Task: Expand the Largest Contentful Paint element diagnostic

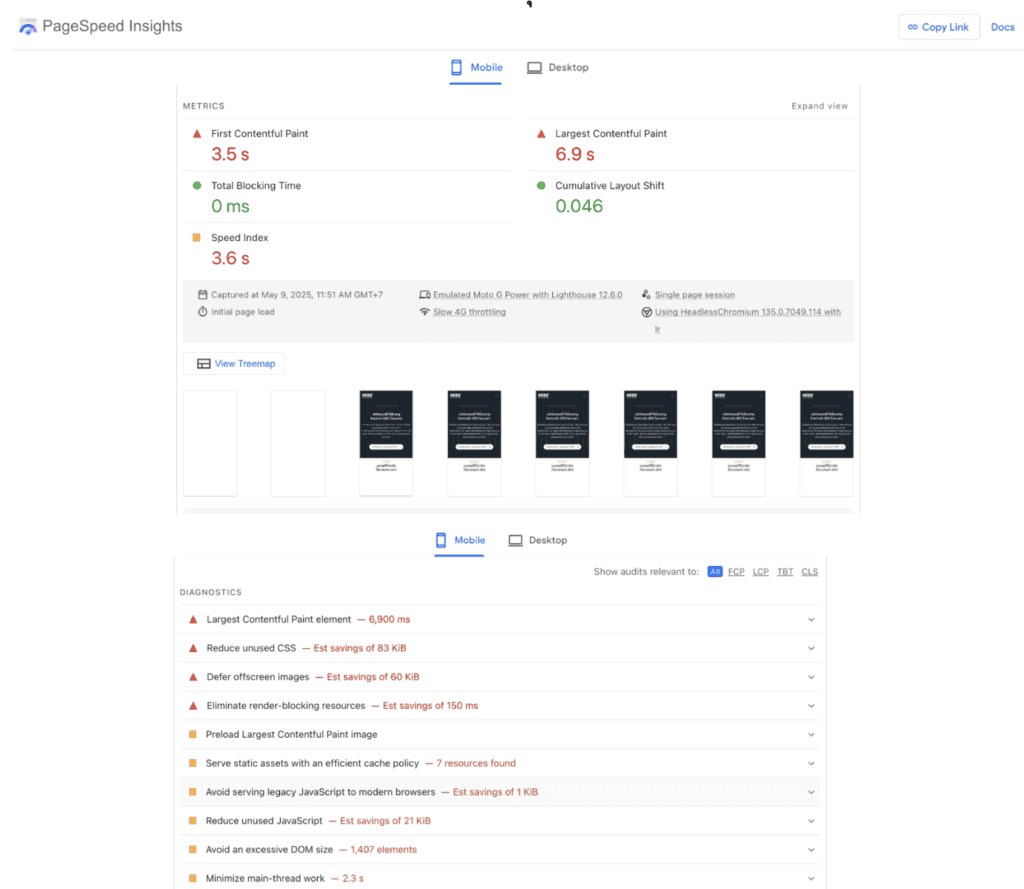Action: [x=811, y=619]
